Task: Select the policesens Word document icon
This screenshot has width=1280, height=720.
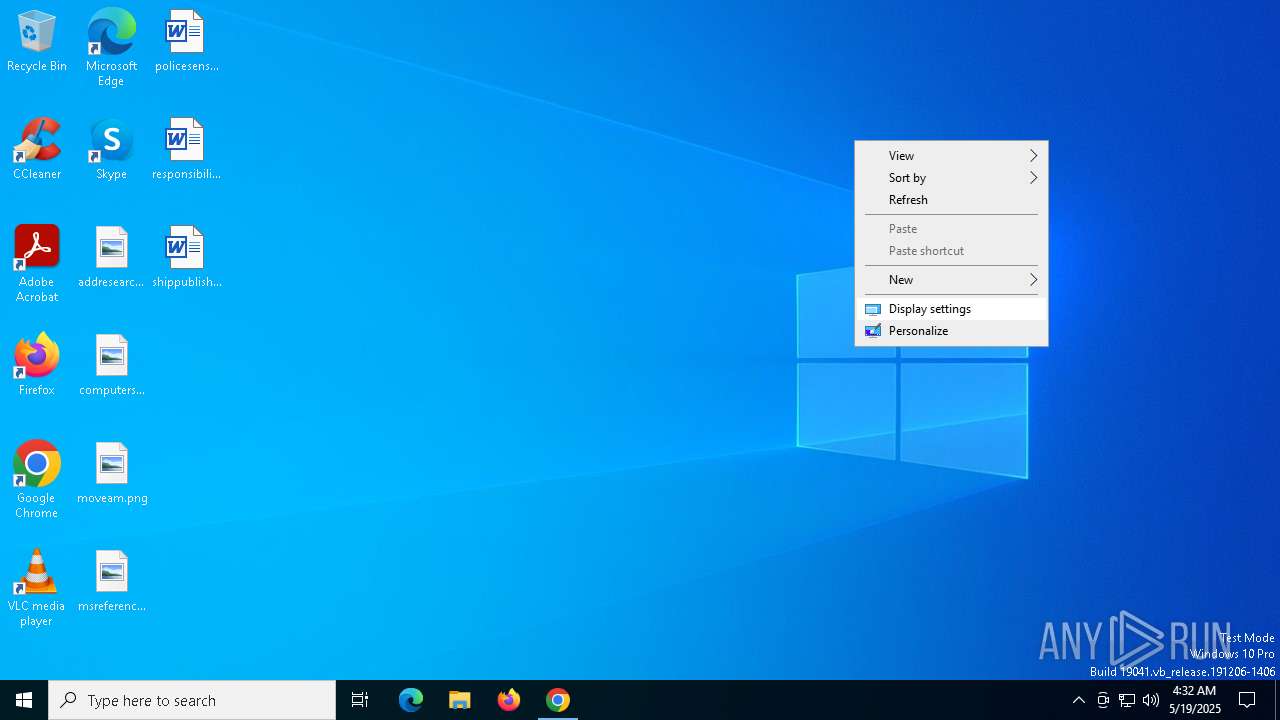Action: point(186,42)
